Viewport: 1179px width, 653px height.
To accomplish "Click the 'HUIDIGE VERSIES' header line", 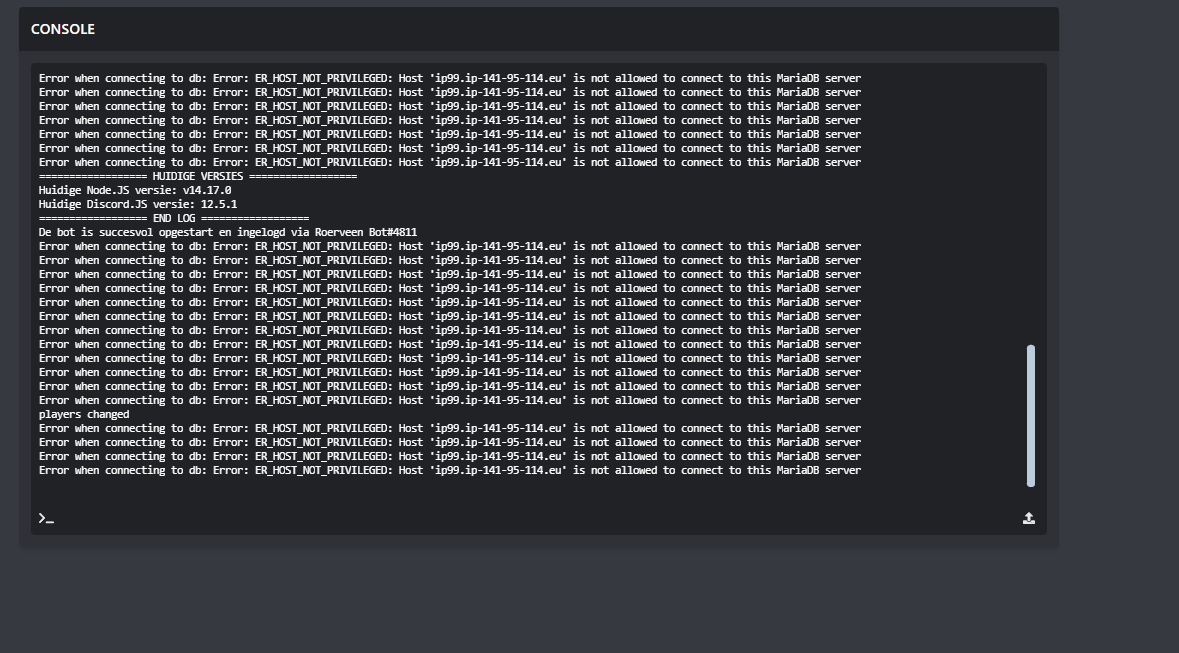I will coord(197,176).
